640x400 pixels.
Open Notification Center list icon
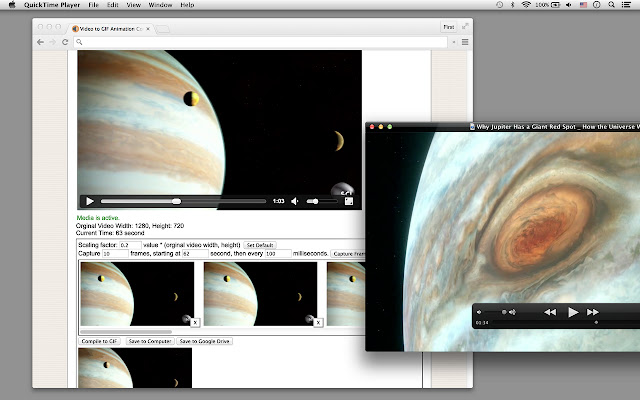coord(626,5)
